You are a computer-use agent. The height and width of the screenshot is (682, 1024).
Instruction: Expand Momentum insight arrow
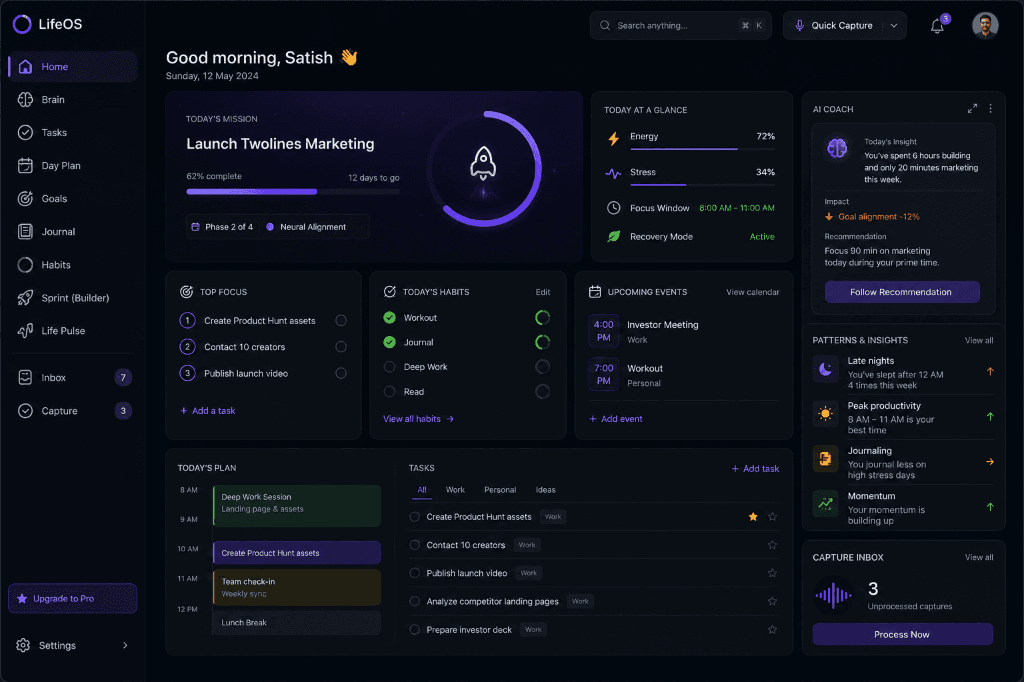(990, 506)
